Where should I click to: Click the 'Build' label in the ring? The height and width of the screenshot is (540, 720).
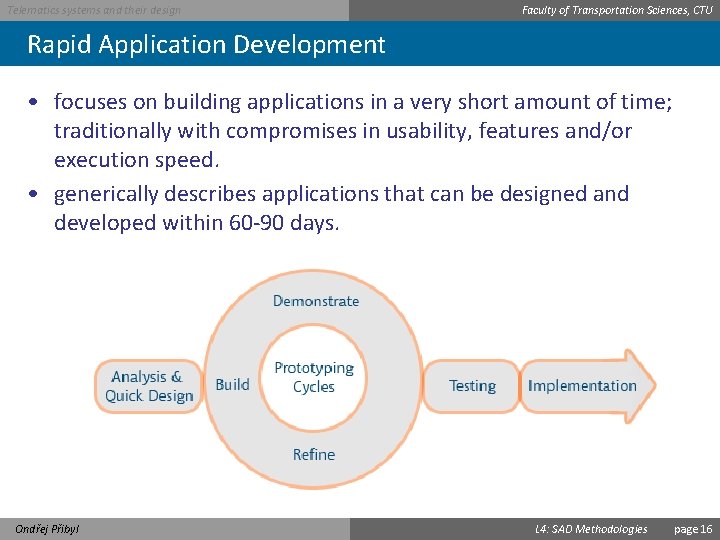click(232, 384)
